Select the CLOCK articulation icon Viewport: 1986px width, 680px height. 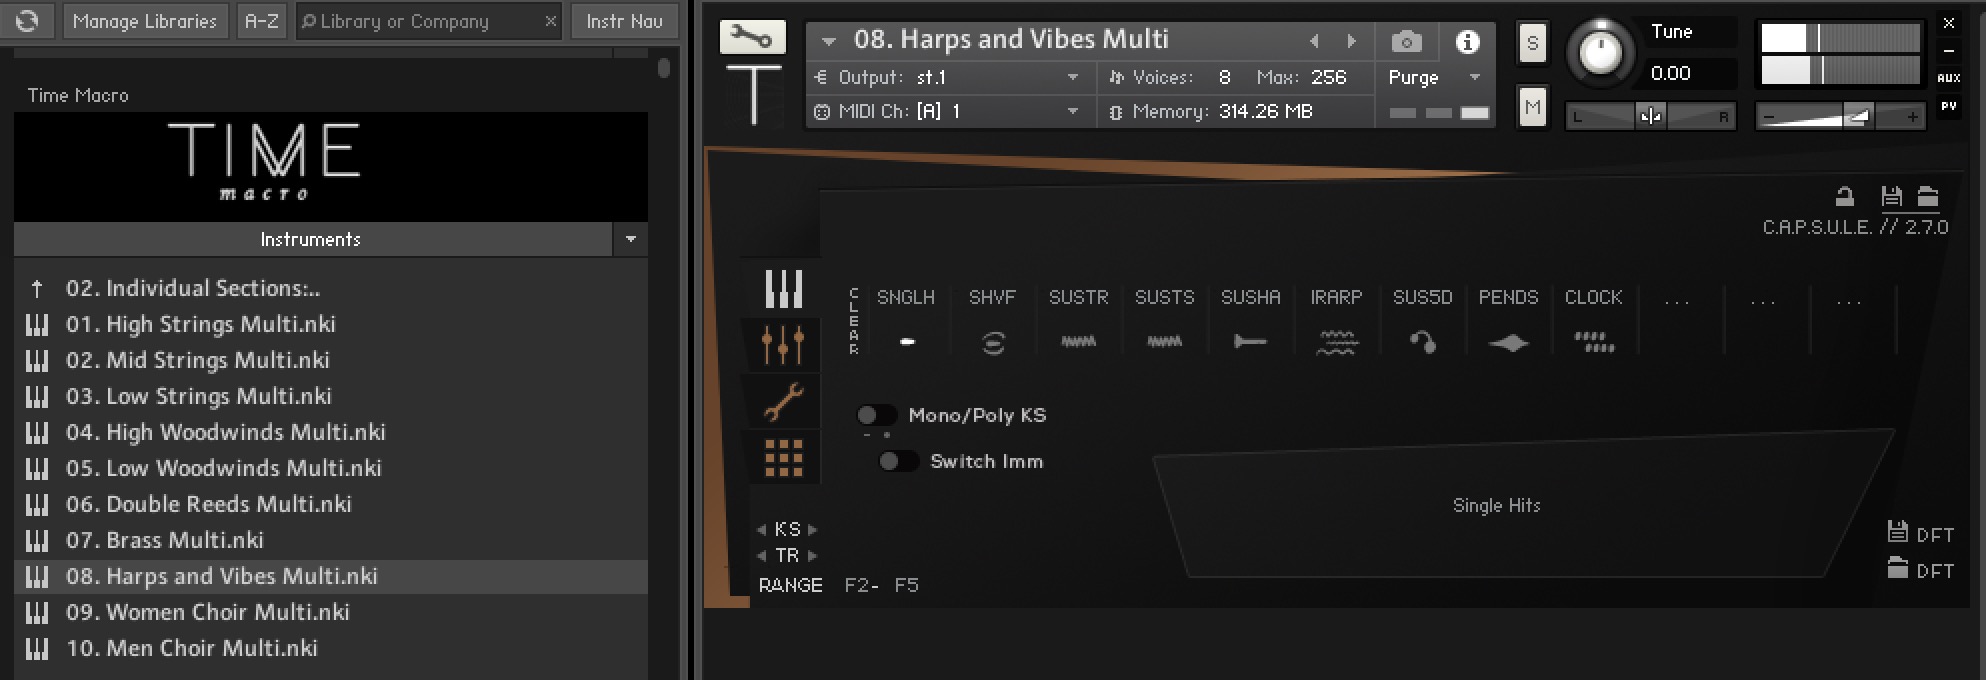pyautogui.click(x=1594, y=342)
